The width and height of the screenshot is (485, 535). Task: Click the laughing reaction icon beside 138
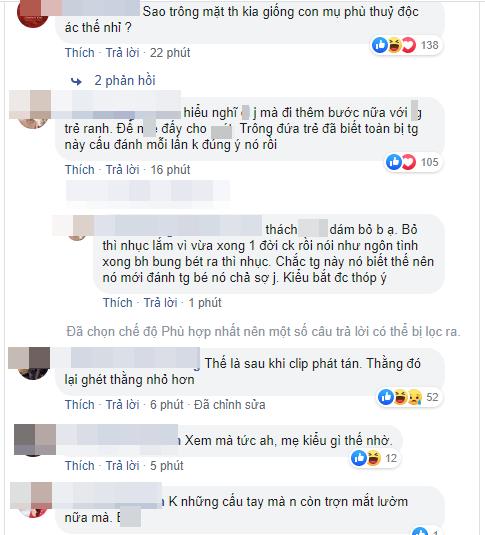coord(394,45)
